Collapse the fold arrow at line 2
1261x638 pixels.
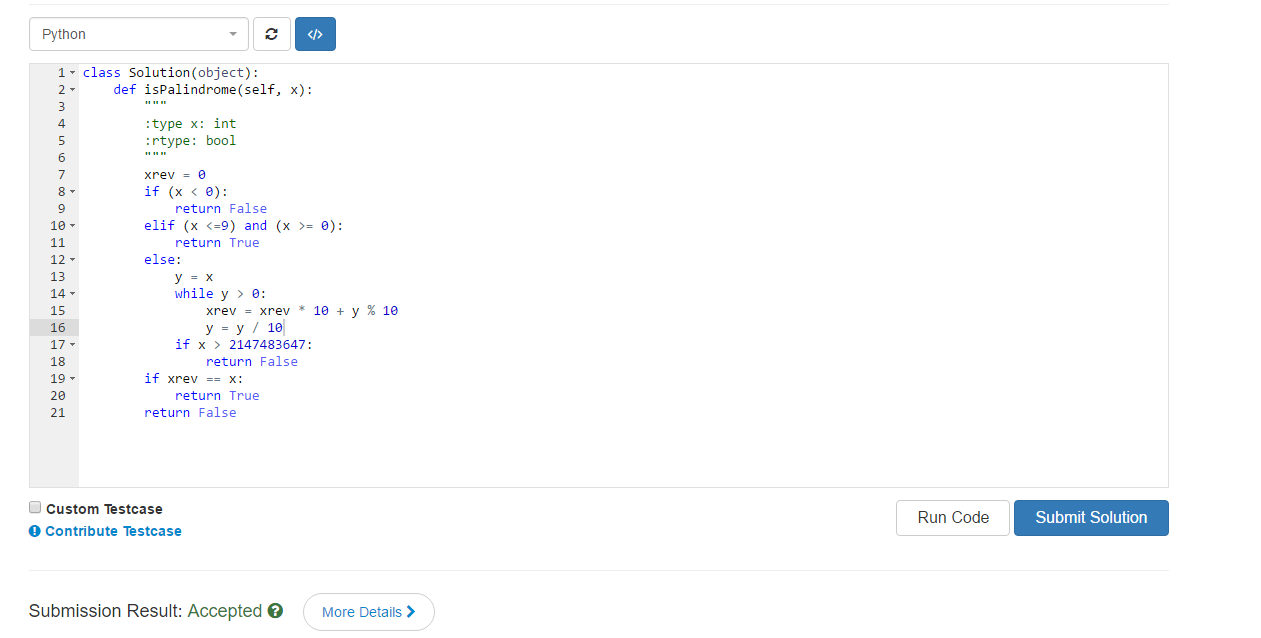pos(72,90)
